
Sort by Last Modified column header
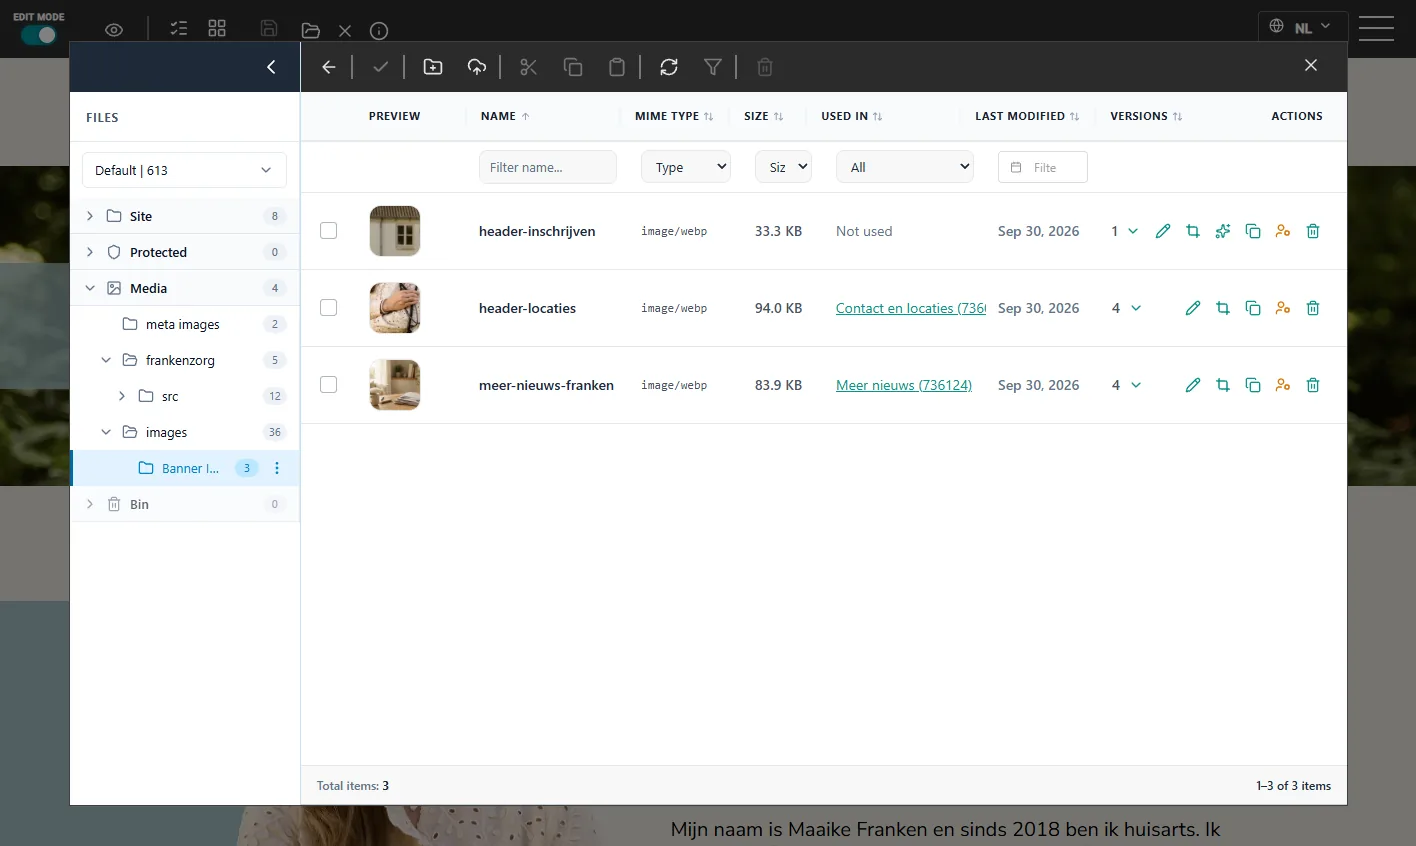pos(1027,116)
